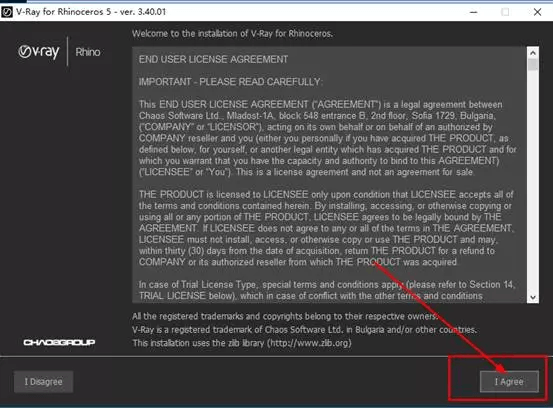The image size is (553, 408).
Task: Click the greyed-out maximize window button
Action: pos(505,12)
